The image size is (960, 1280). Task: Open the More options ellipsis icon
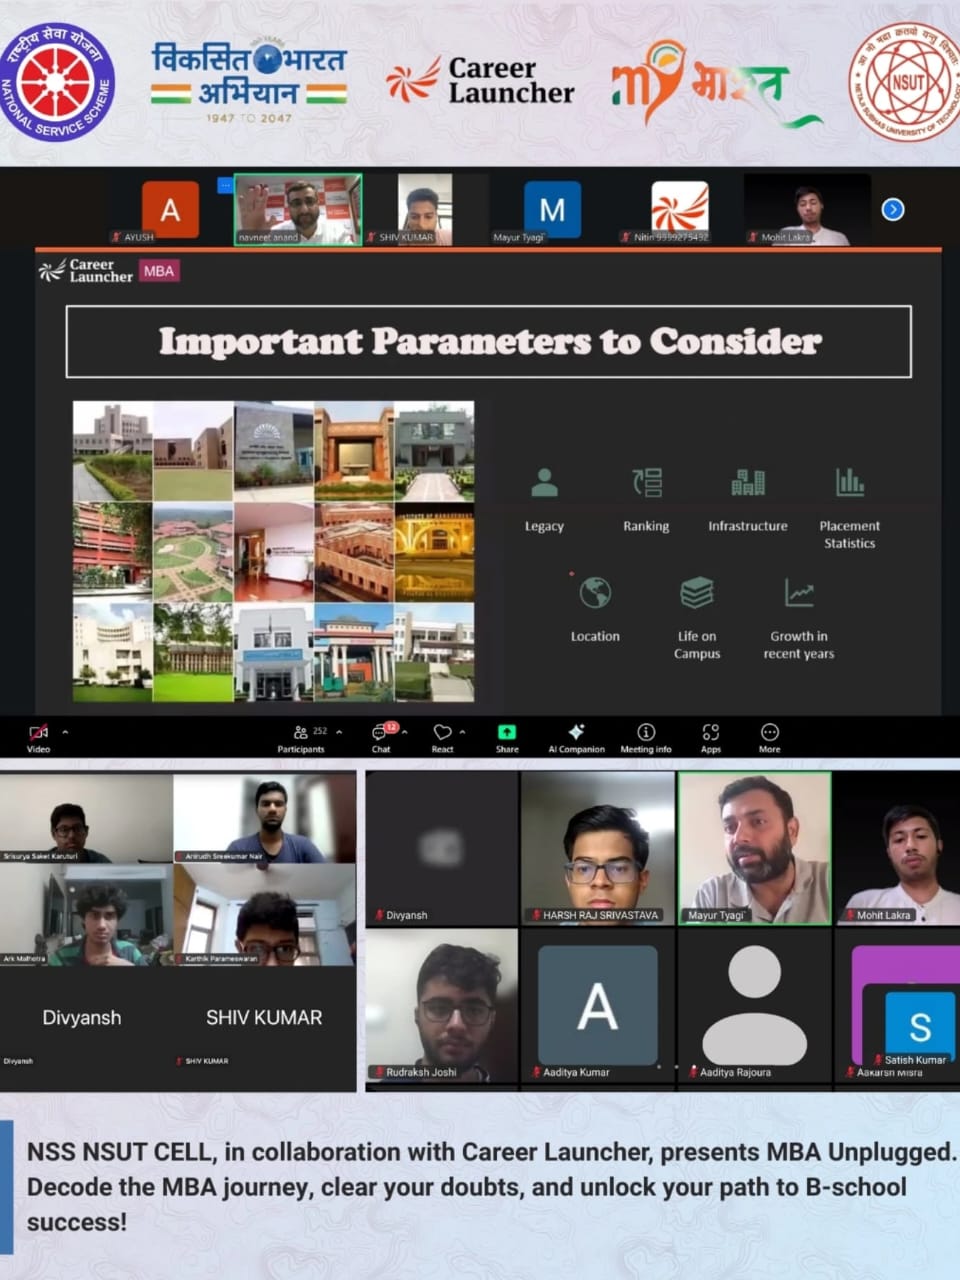[x=770, y=732]
